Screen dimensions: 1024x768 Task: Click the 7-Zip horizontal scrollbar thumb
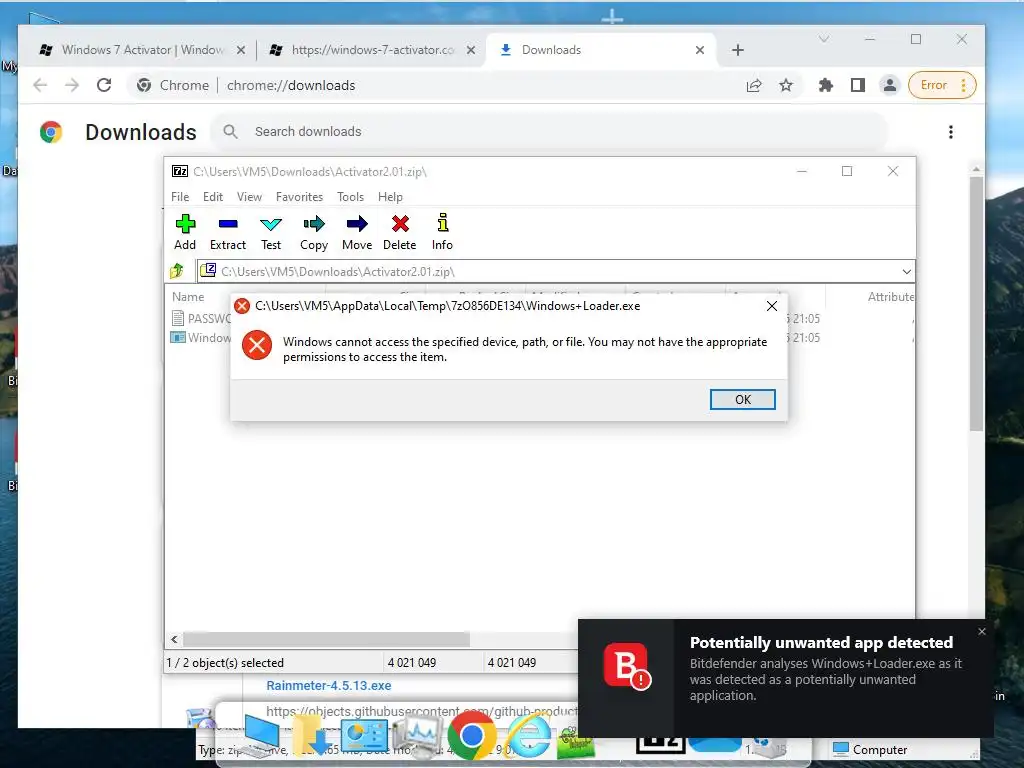[326, 639]
